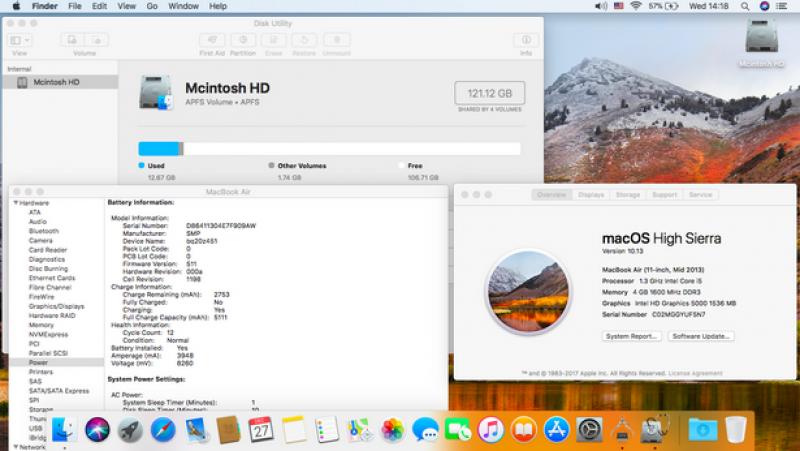Select Ethernet Cards in hardware list
The width and height of the screenshot is (800, 451).
(x=52, y=278)
